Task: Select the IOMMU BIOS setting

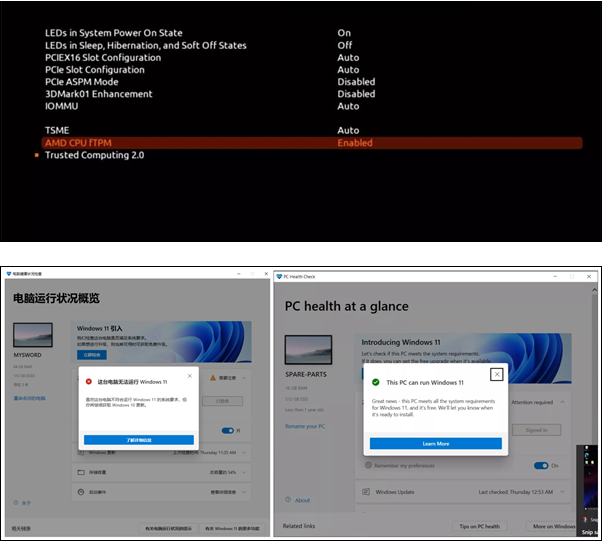Action: [62, 106]
